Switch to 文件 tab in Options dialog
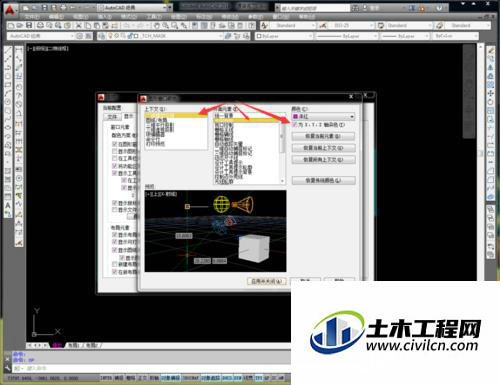The image size is (500, 385). pyautogui.click(x=112, y=117)
